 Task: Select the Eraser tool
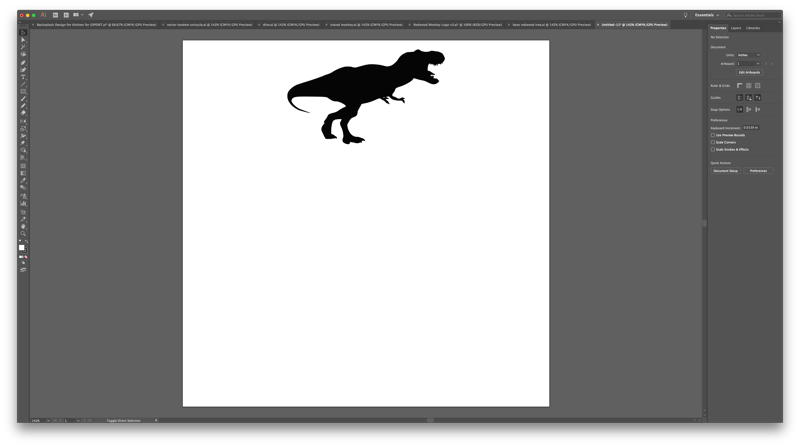point(23,113)
